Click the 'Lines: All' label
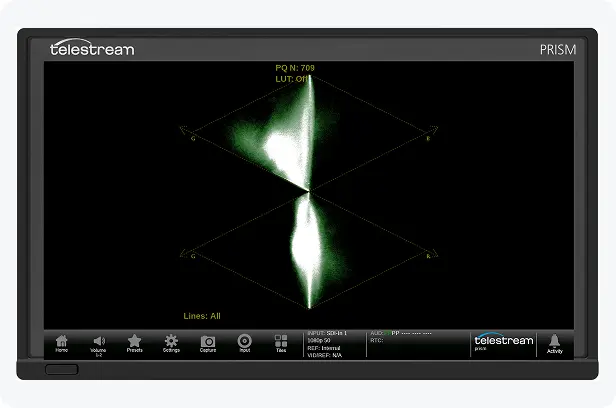The height and width of the screenshot is (408, 616). (202, 316)
